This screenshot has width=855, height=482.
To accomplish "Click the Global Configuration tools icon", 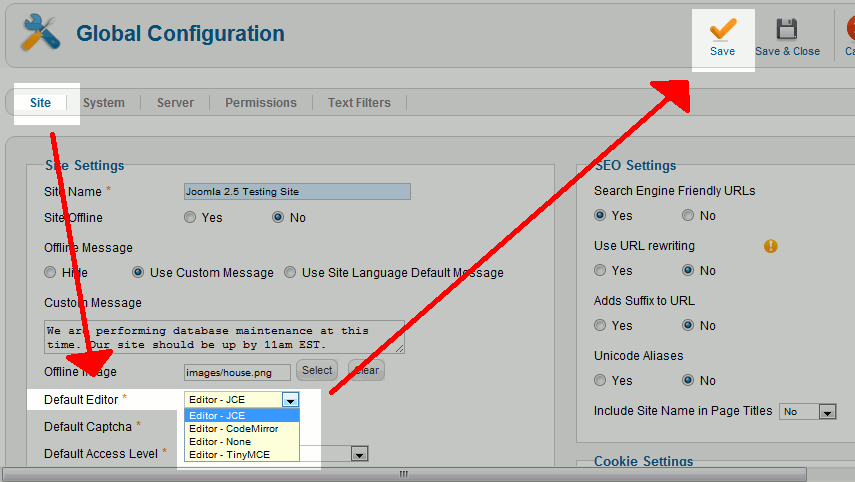I will [41, 33].
